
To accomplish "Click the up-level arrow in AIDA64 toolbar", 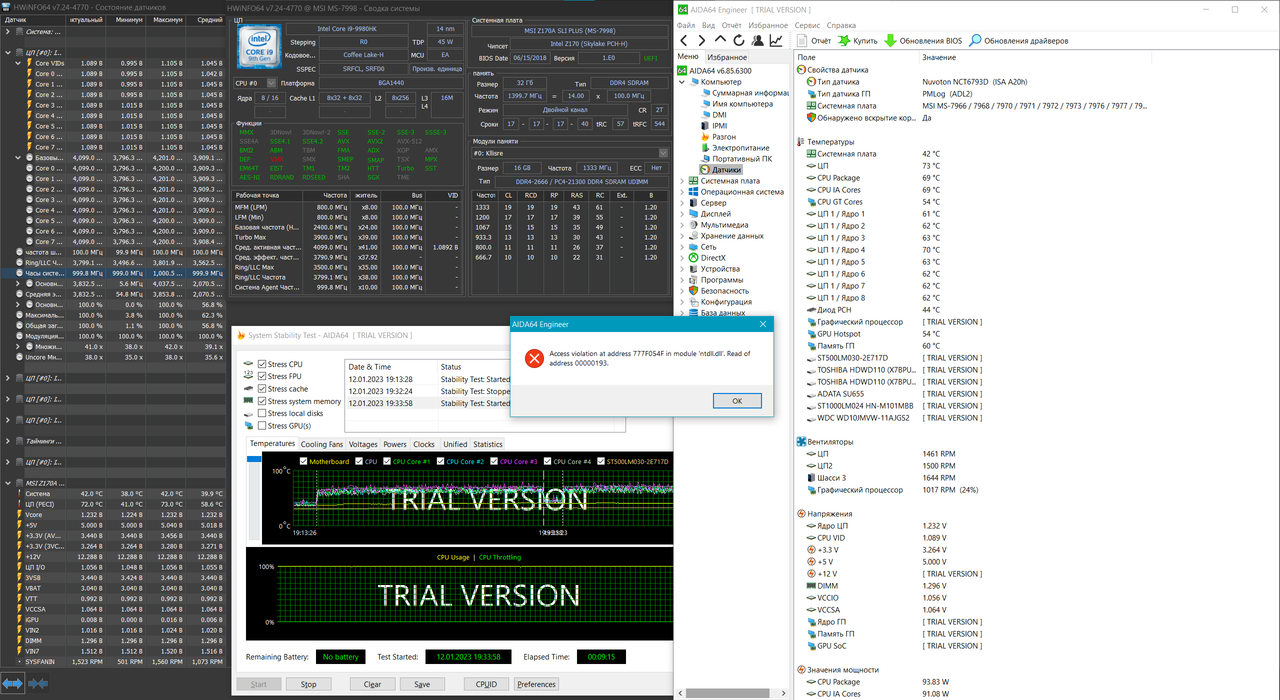I will click(x=720, y=41).
